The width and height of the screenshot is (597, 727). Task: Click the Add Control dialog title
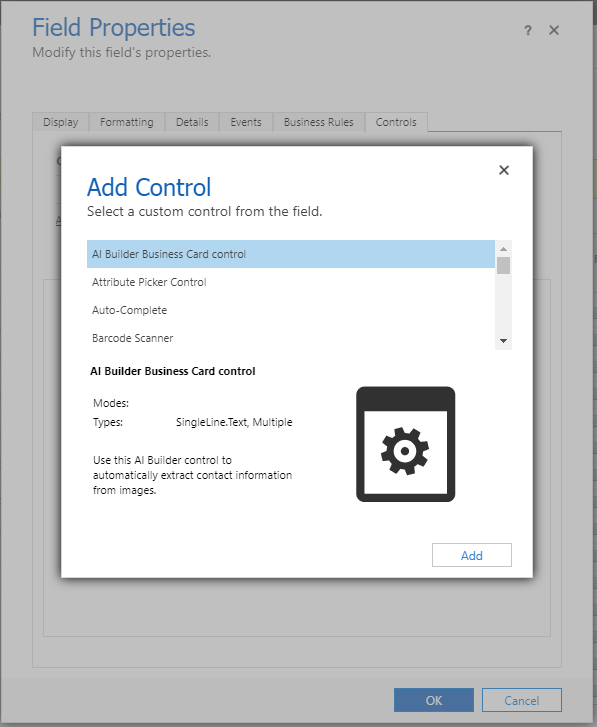pos(149,187)
